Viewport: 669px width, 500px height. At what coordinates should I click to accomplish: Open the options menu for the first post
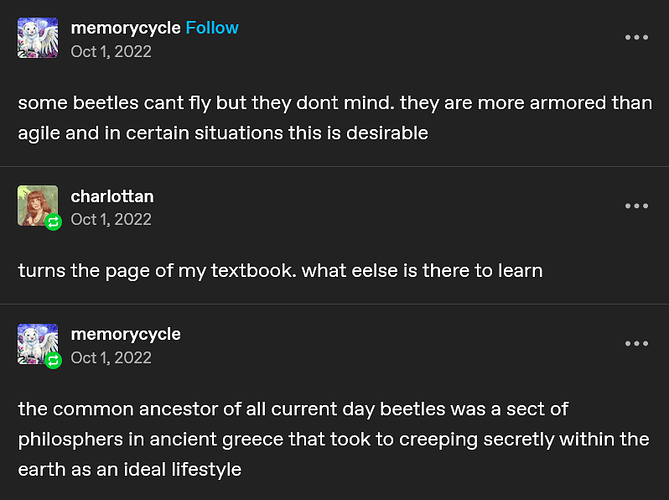[x=637, y=38]
